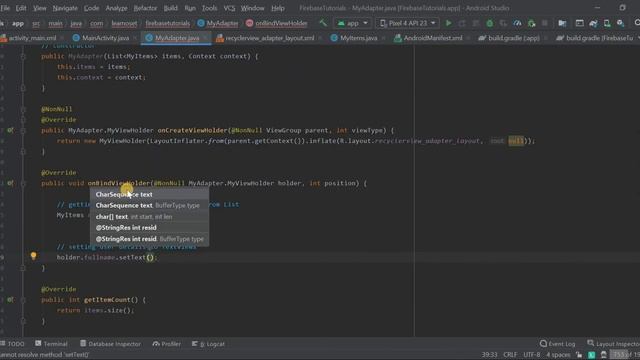Open the Help menu
The width and height of the screenshot is (640, 360).
(278, 8)
